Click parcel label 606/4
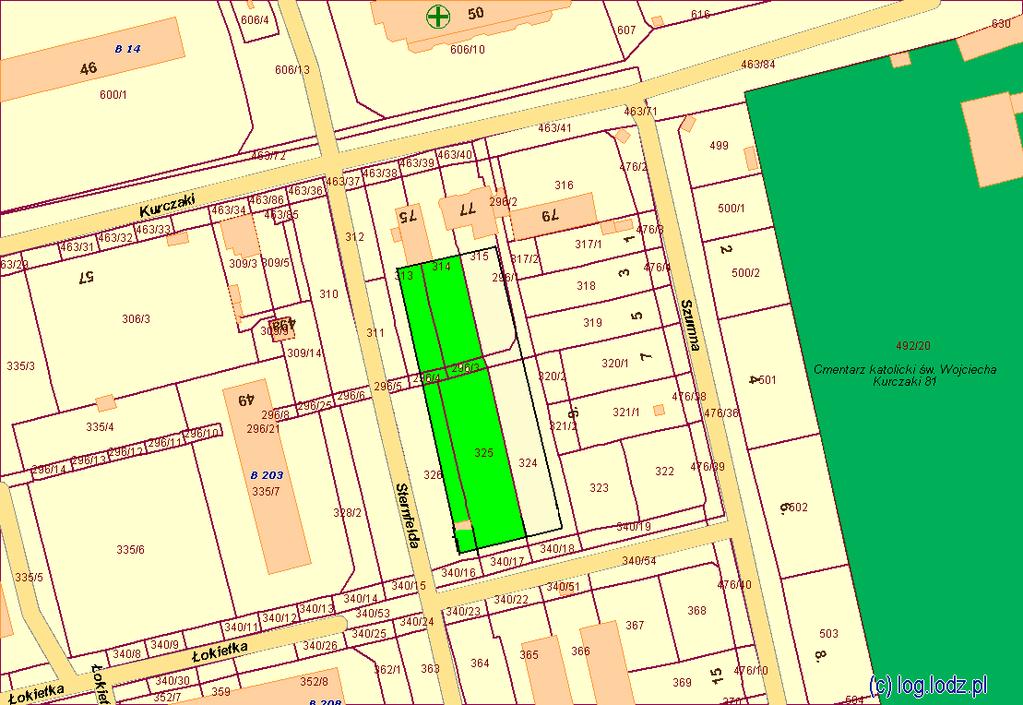The width and height of the screenshot is (1023, 705). pos(254,20)
